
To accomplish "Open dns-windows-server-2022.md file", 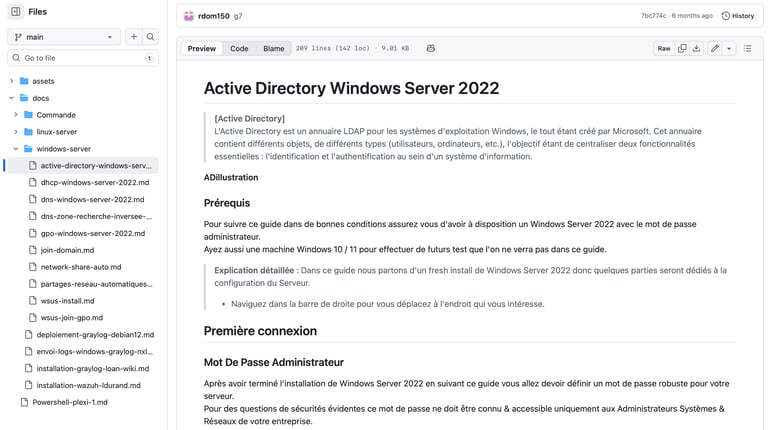I will tap(93, 199).
